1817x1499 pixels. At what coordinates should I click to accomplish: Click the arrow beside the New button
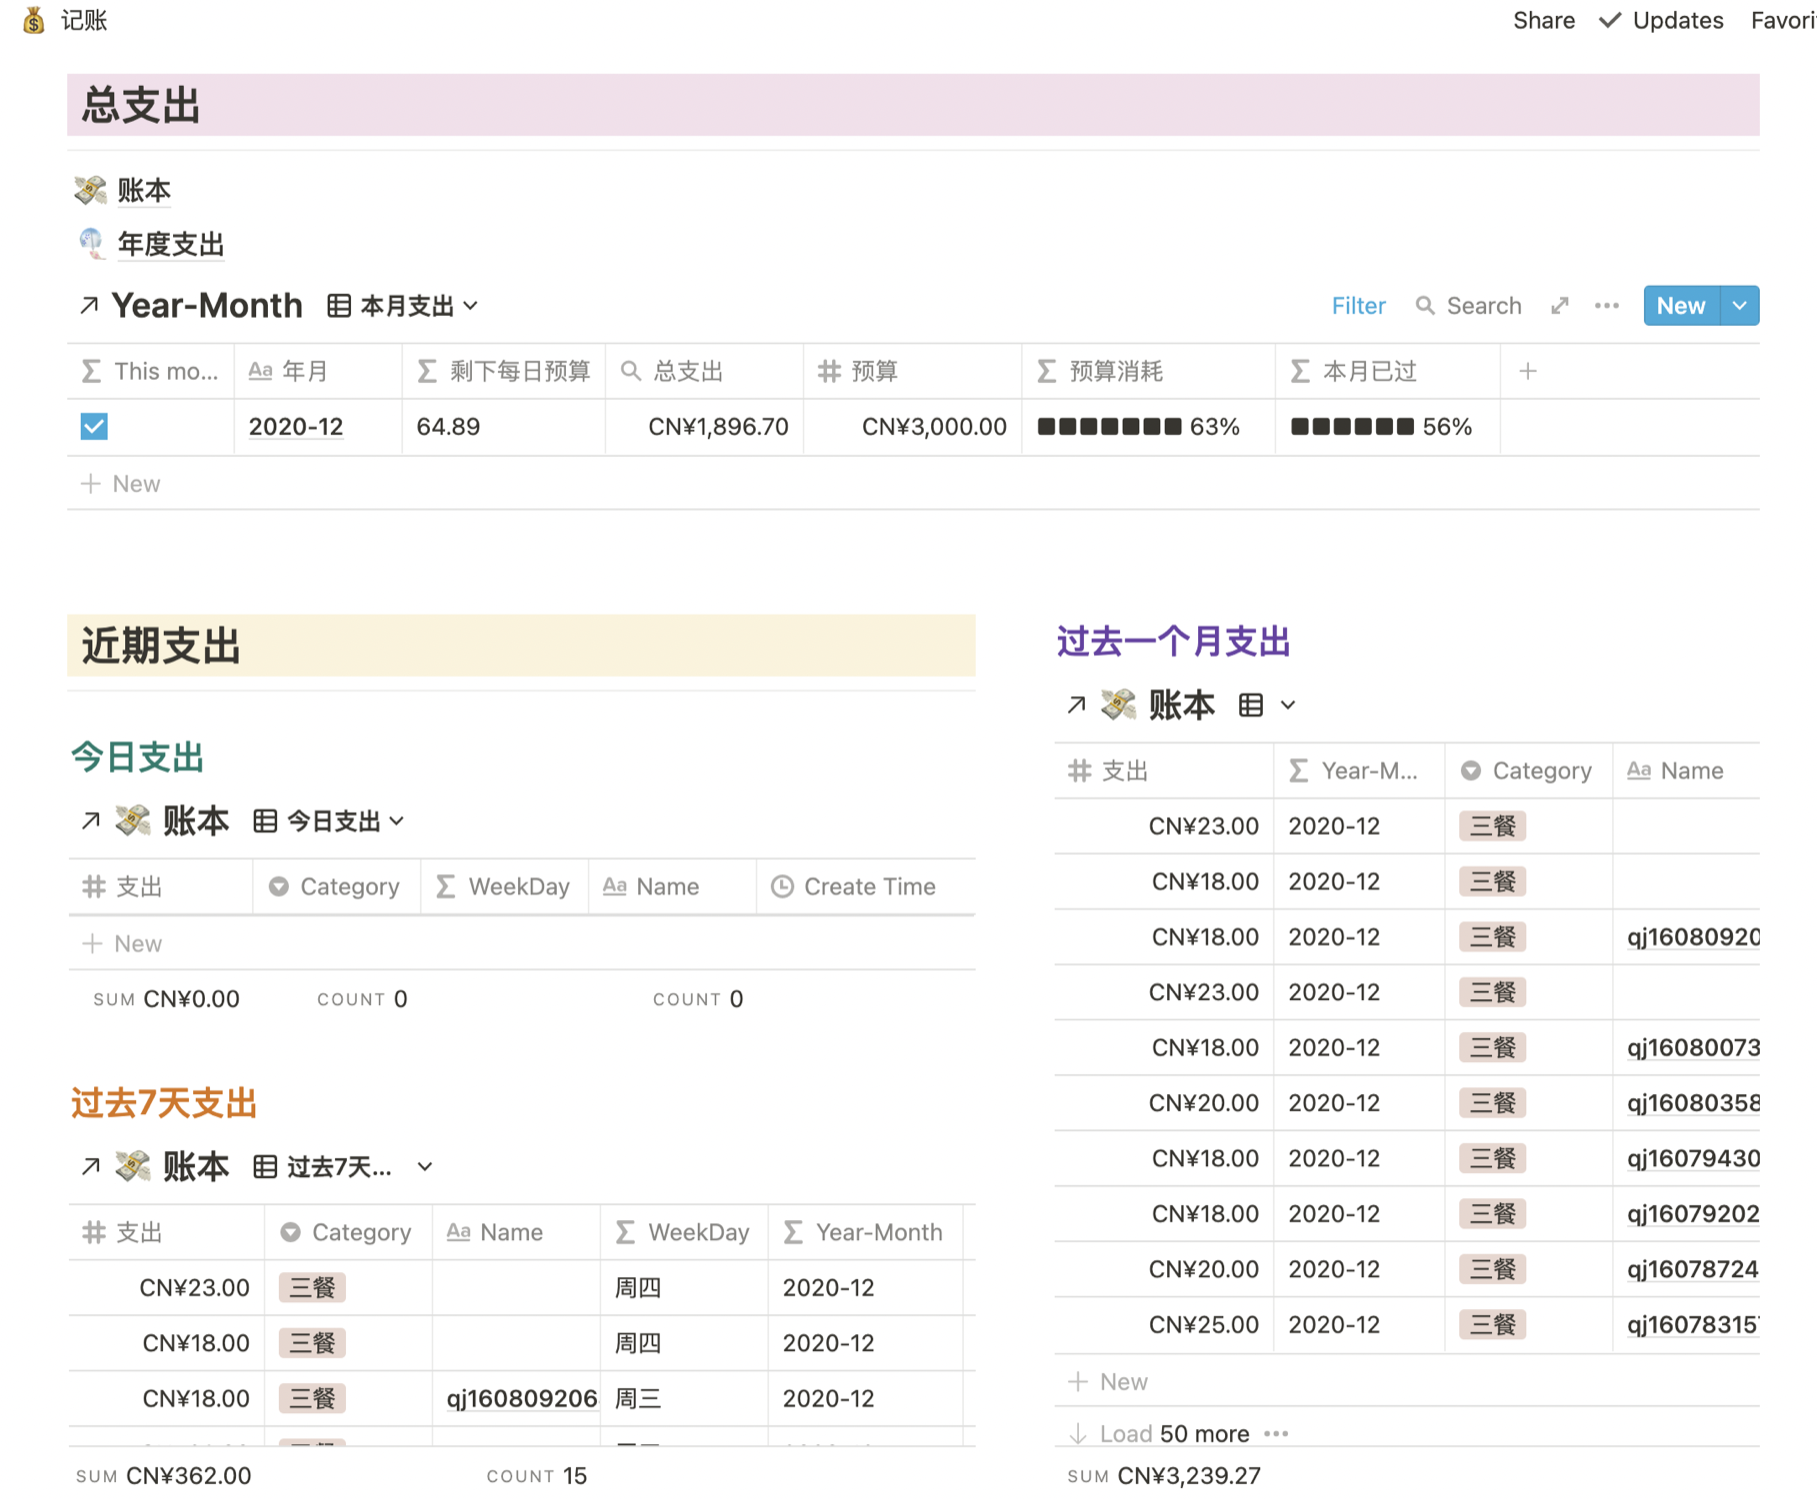1739,305
